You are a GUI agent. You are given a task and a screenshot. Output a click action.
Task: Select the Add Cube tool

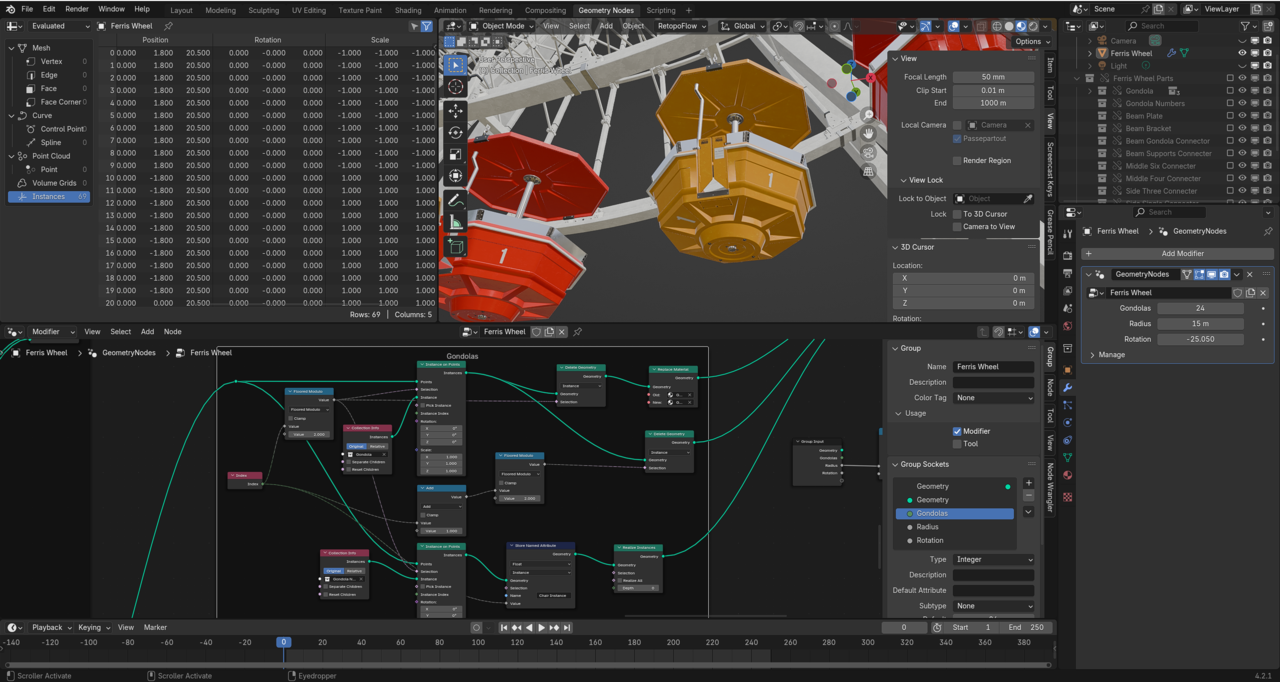[x=456, y=246]
